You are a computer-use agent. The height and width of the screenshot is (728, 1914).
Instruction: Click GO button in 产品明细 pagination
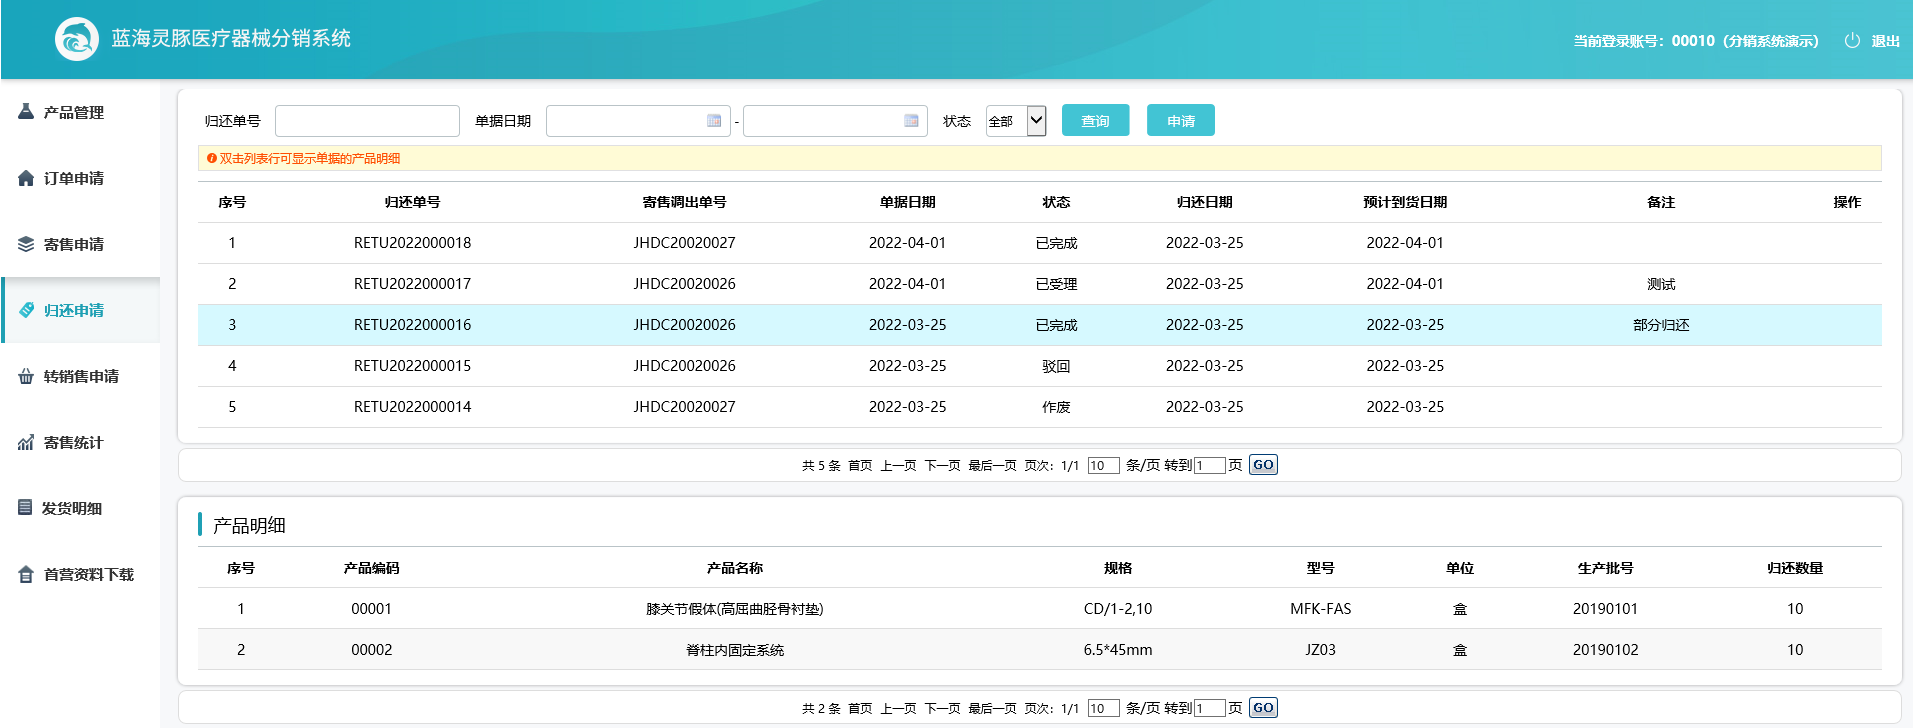pyautogui.click(x=1263, y=708)
